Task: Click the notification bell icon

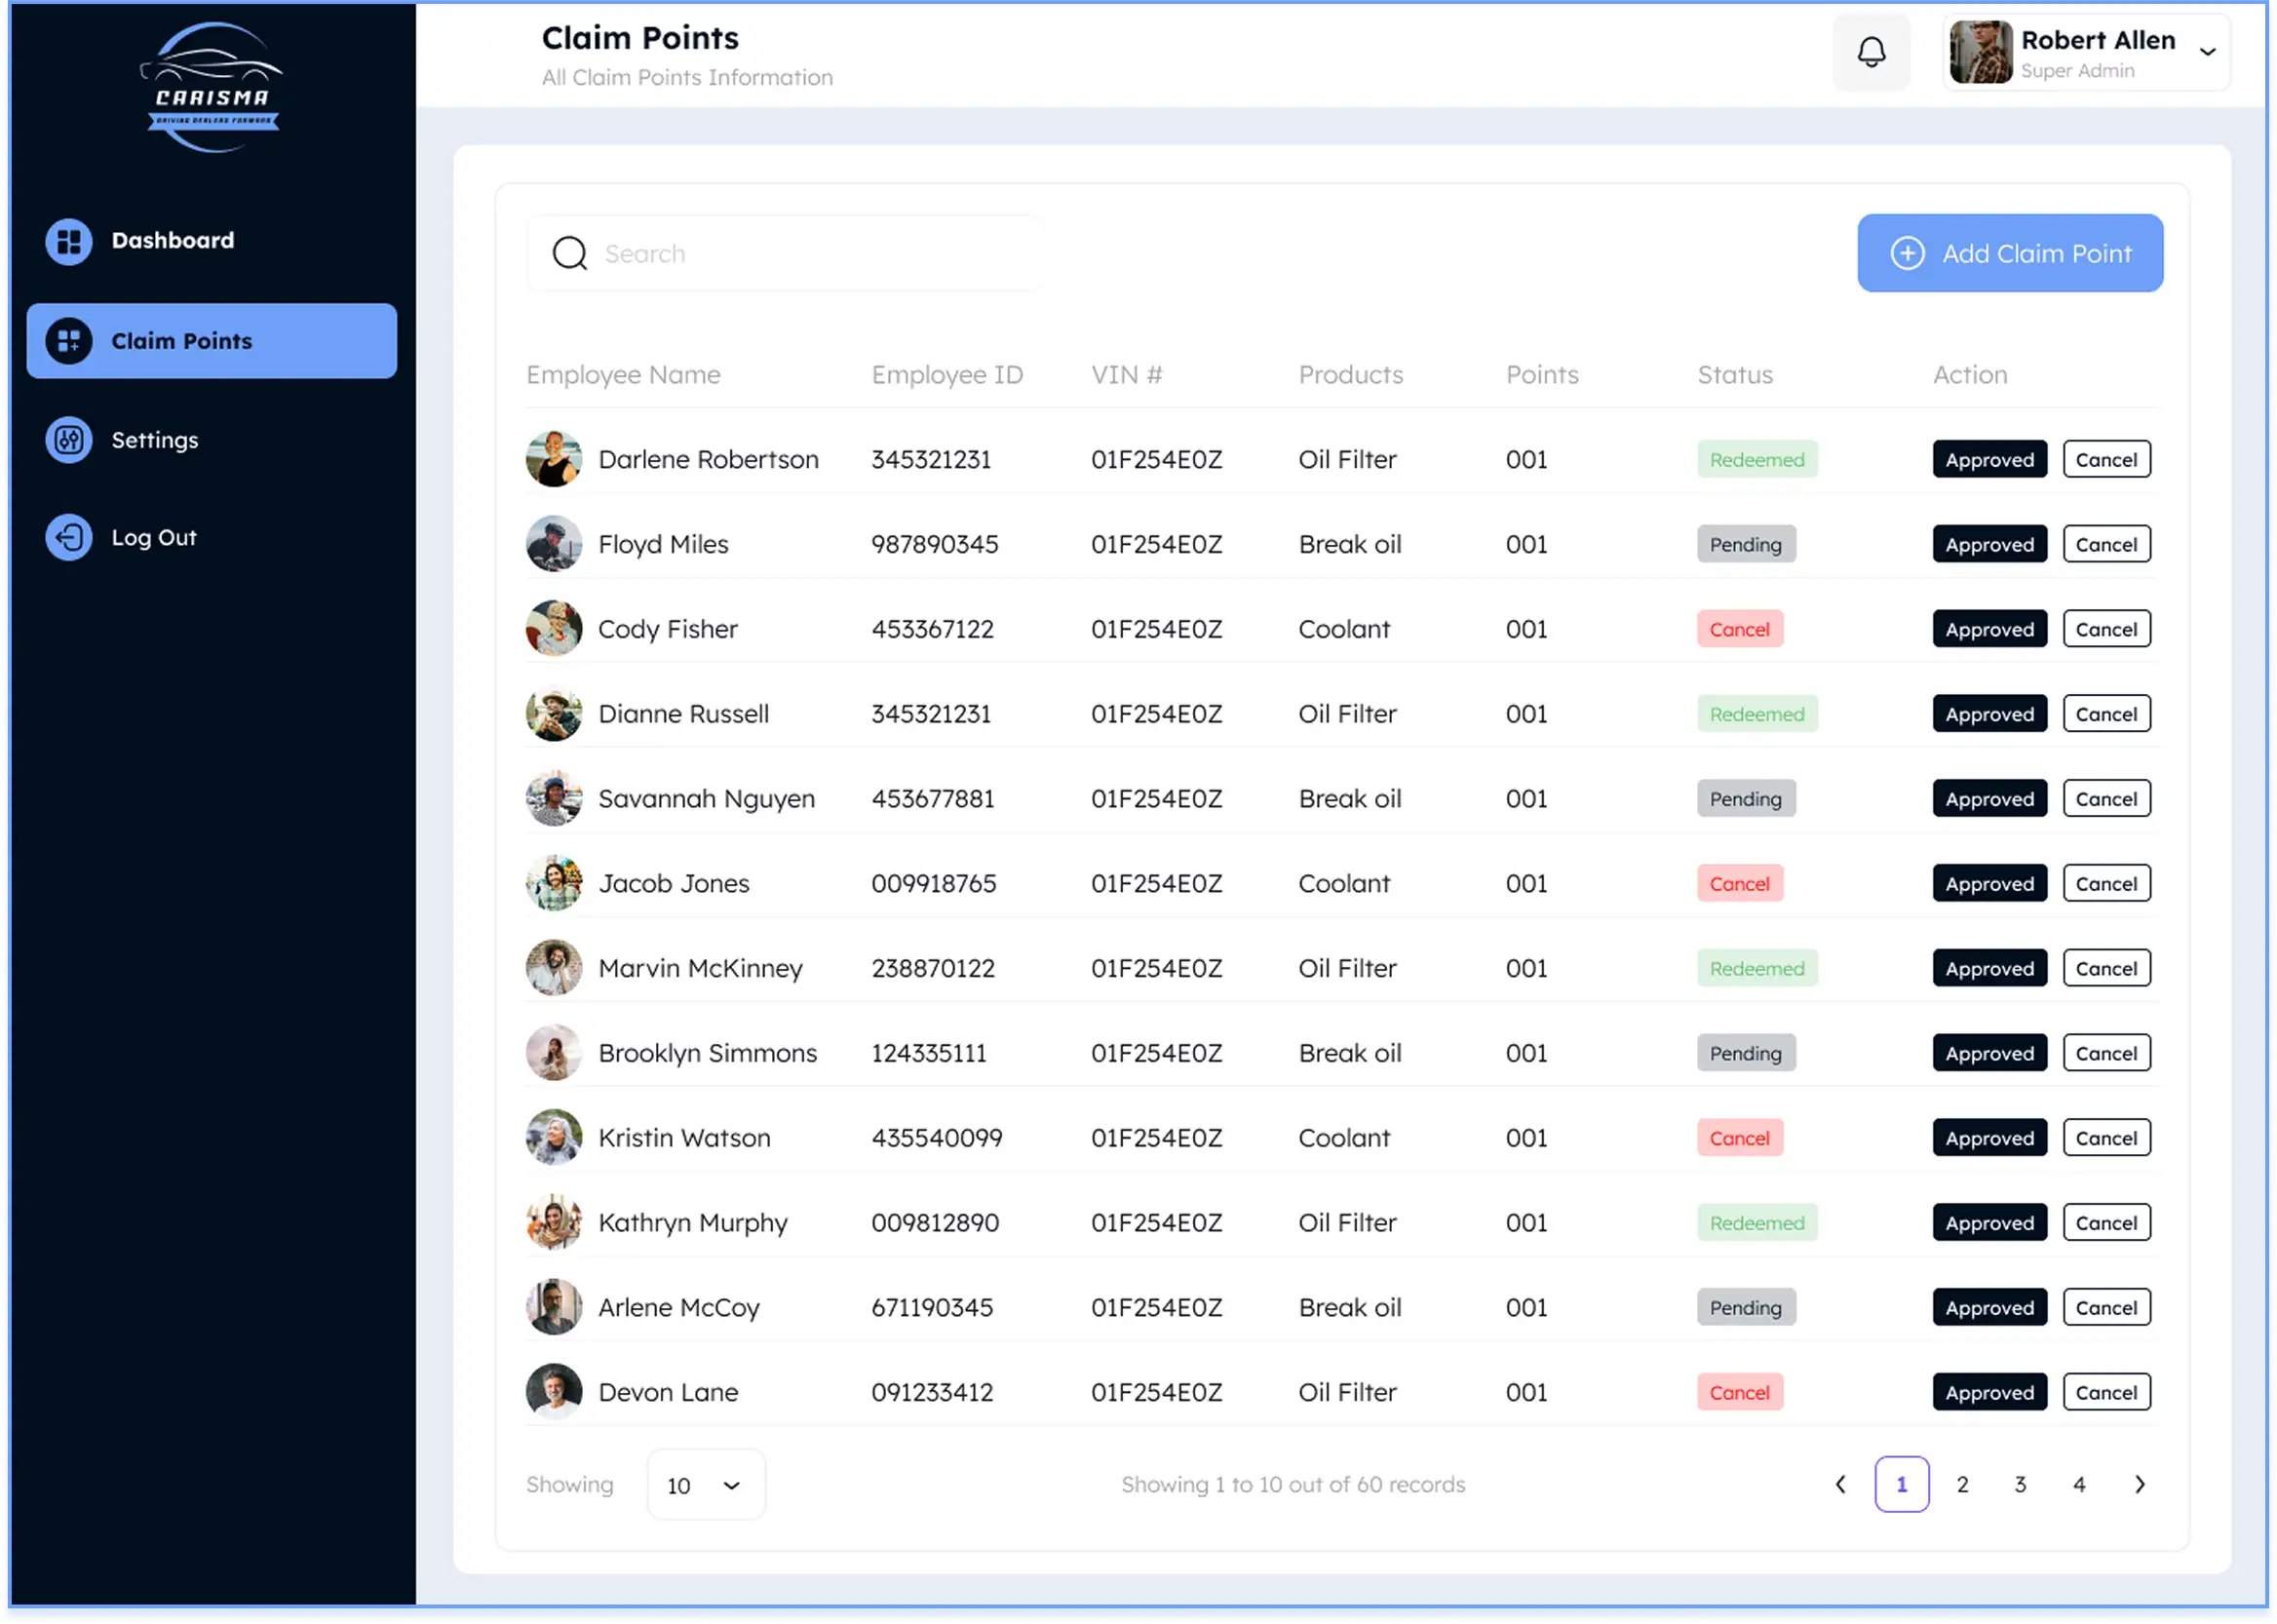Action: tap(1871, 52)
